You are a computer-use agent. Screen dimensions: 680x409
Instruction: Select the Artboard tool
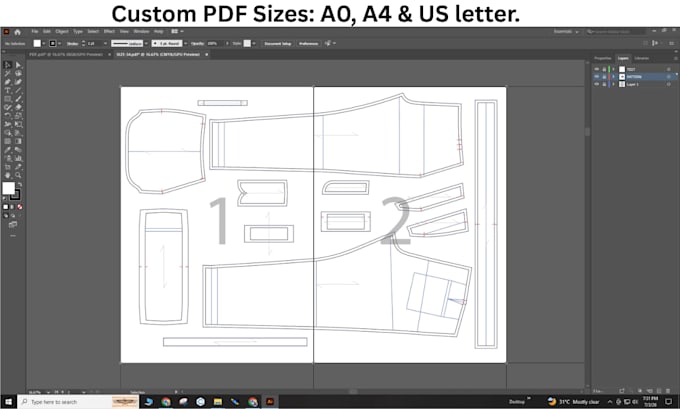[x=7, y=167]
